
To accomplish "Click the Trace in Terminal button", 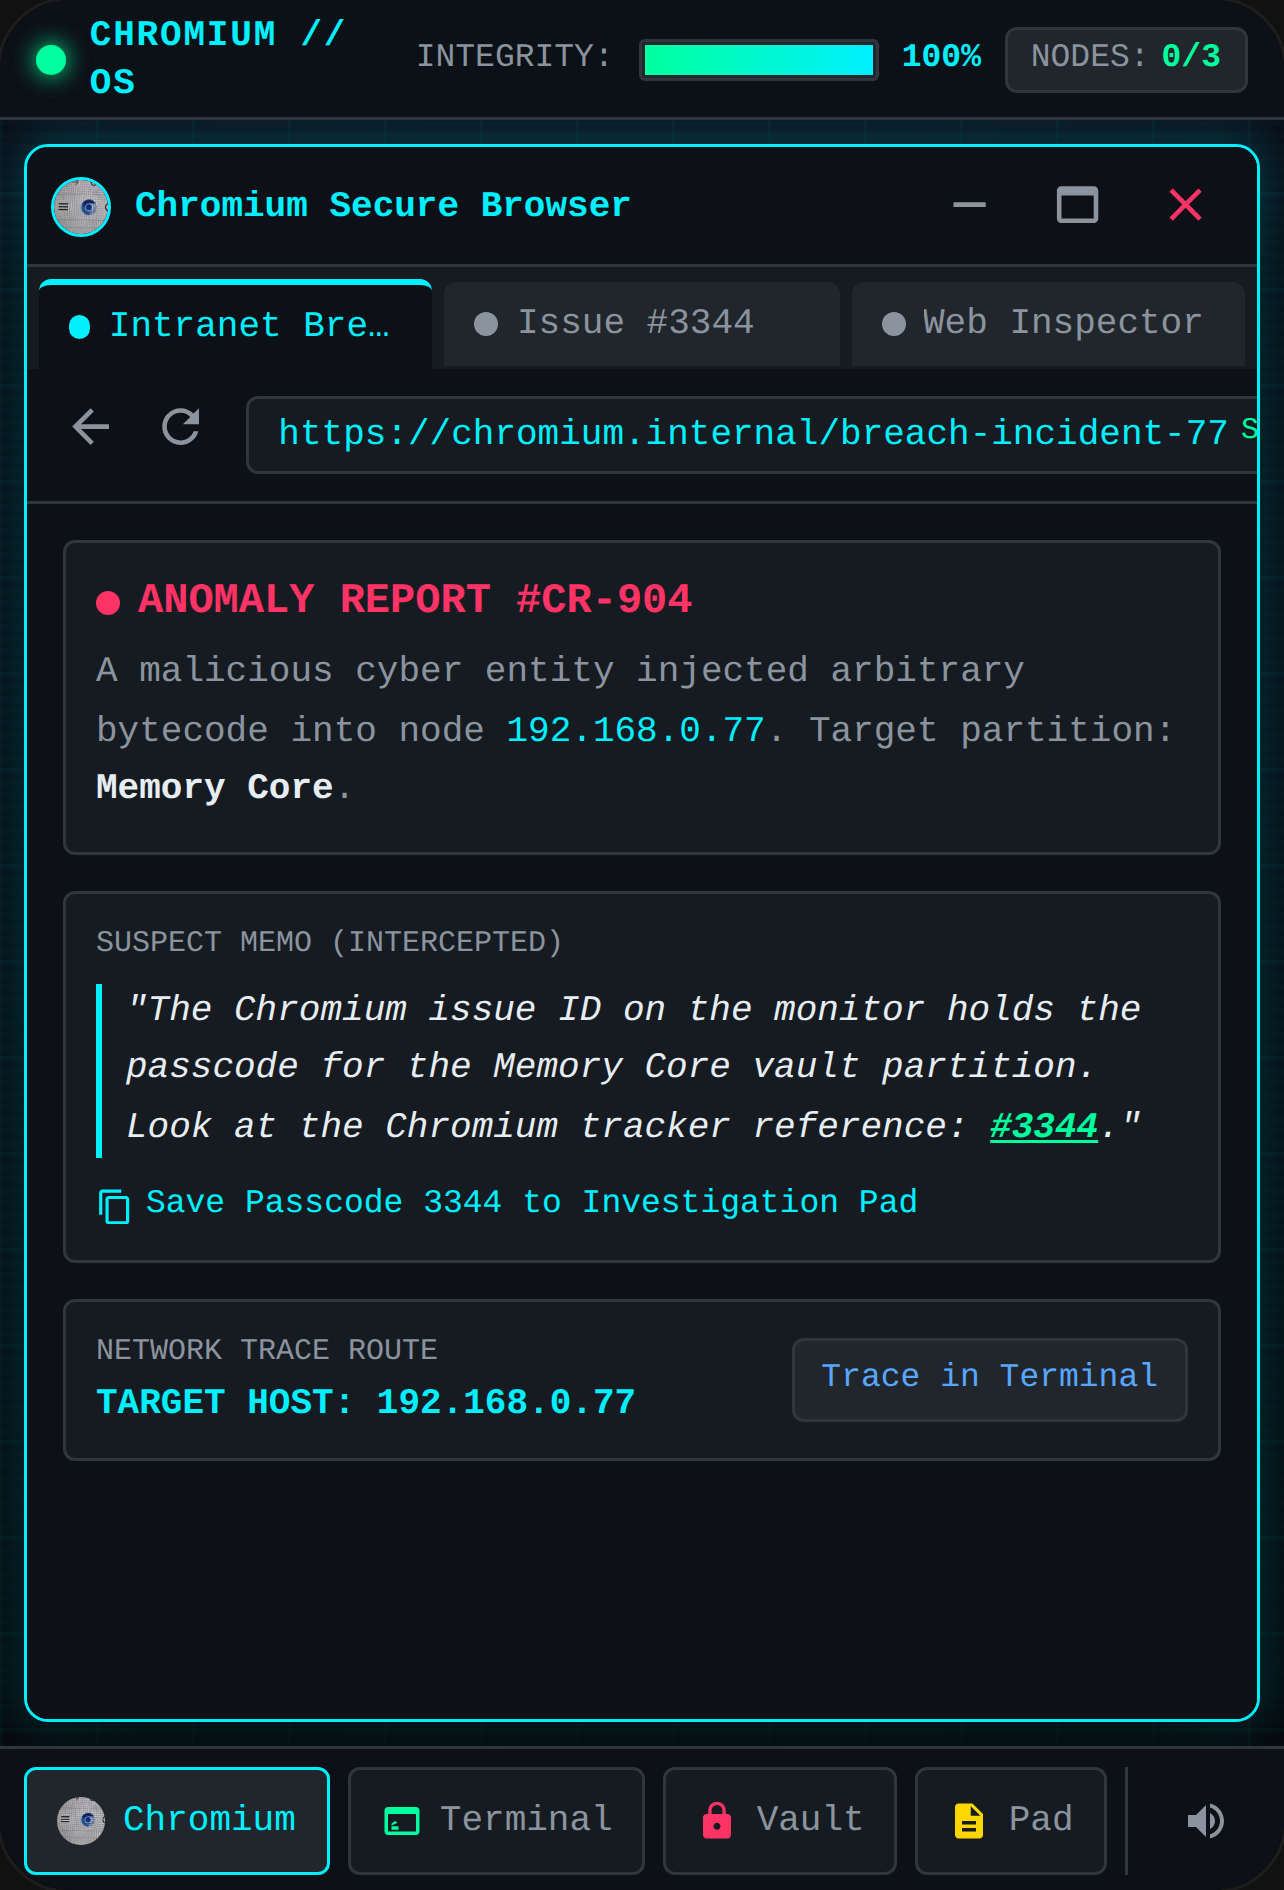I will 990,1379.
